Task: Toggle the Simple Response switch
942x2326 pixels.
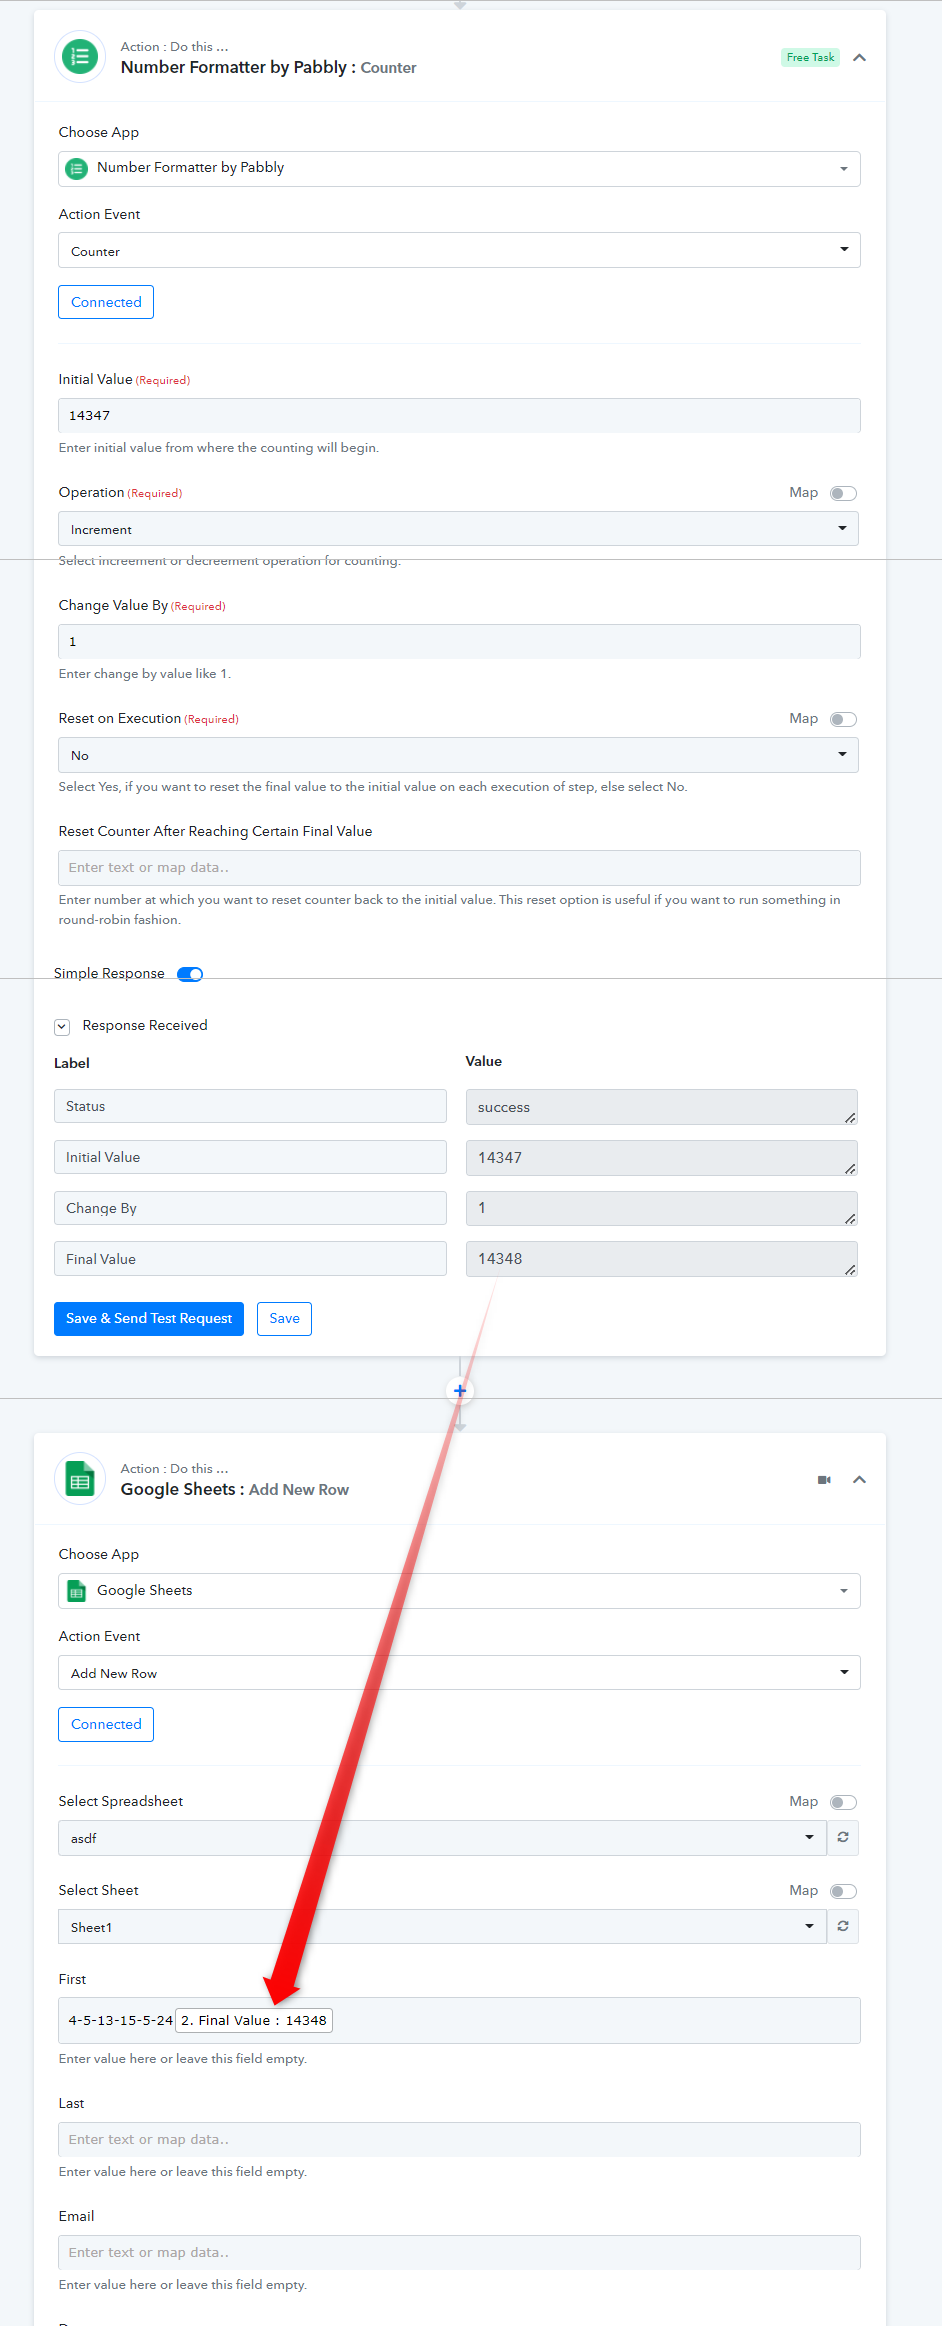Action: coord(190,974)
